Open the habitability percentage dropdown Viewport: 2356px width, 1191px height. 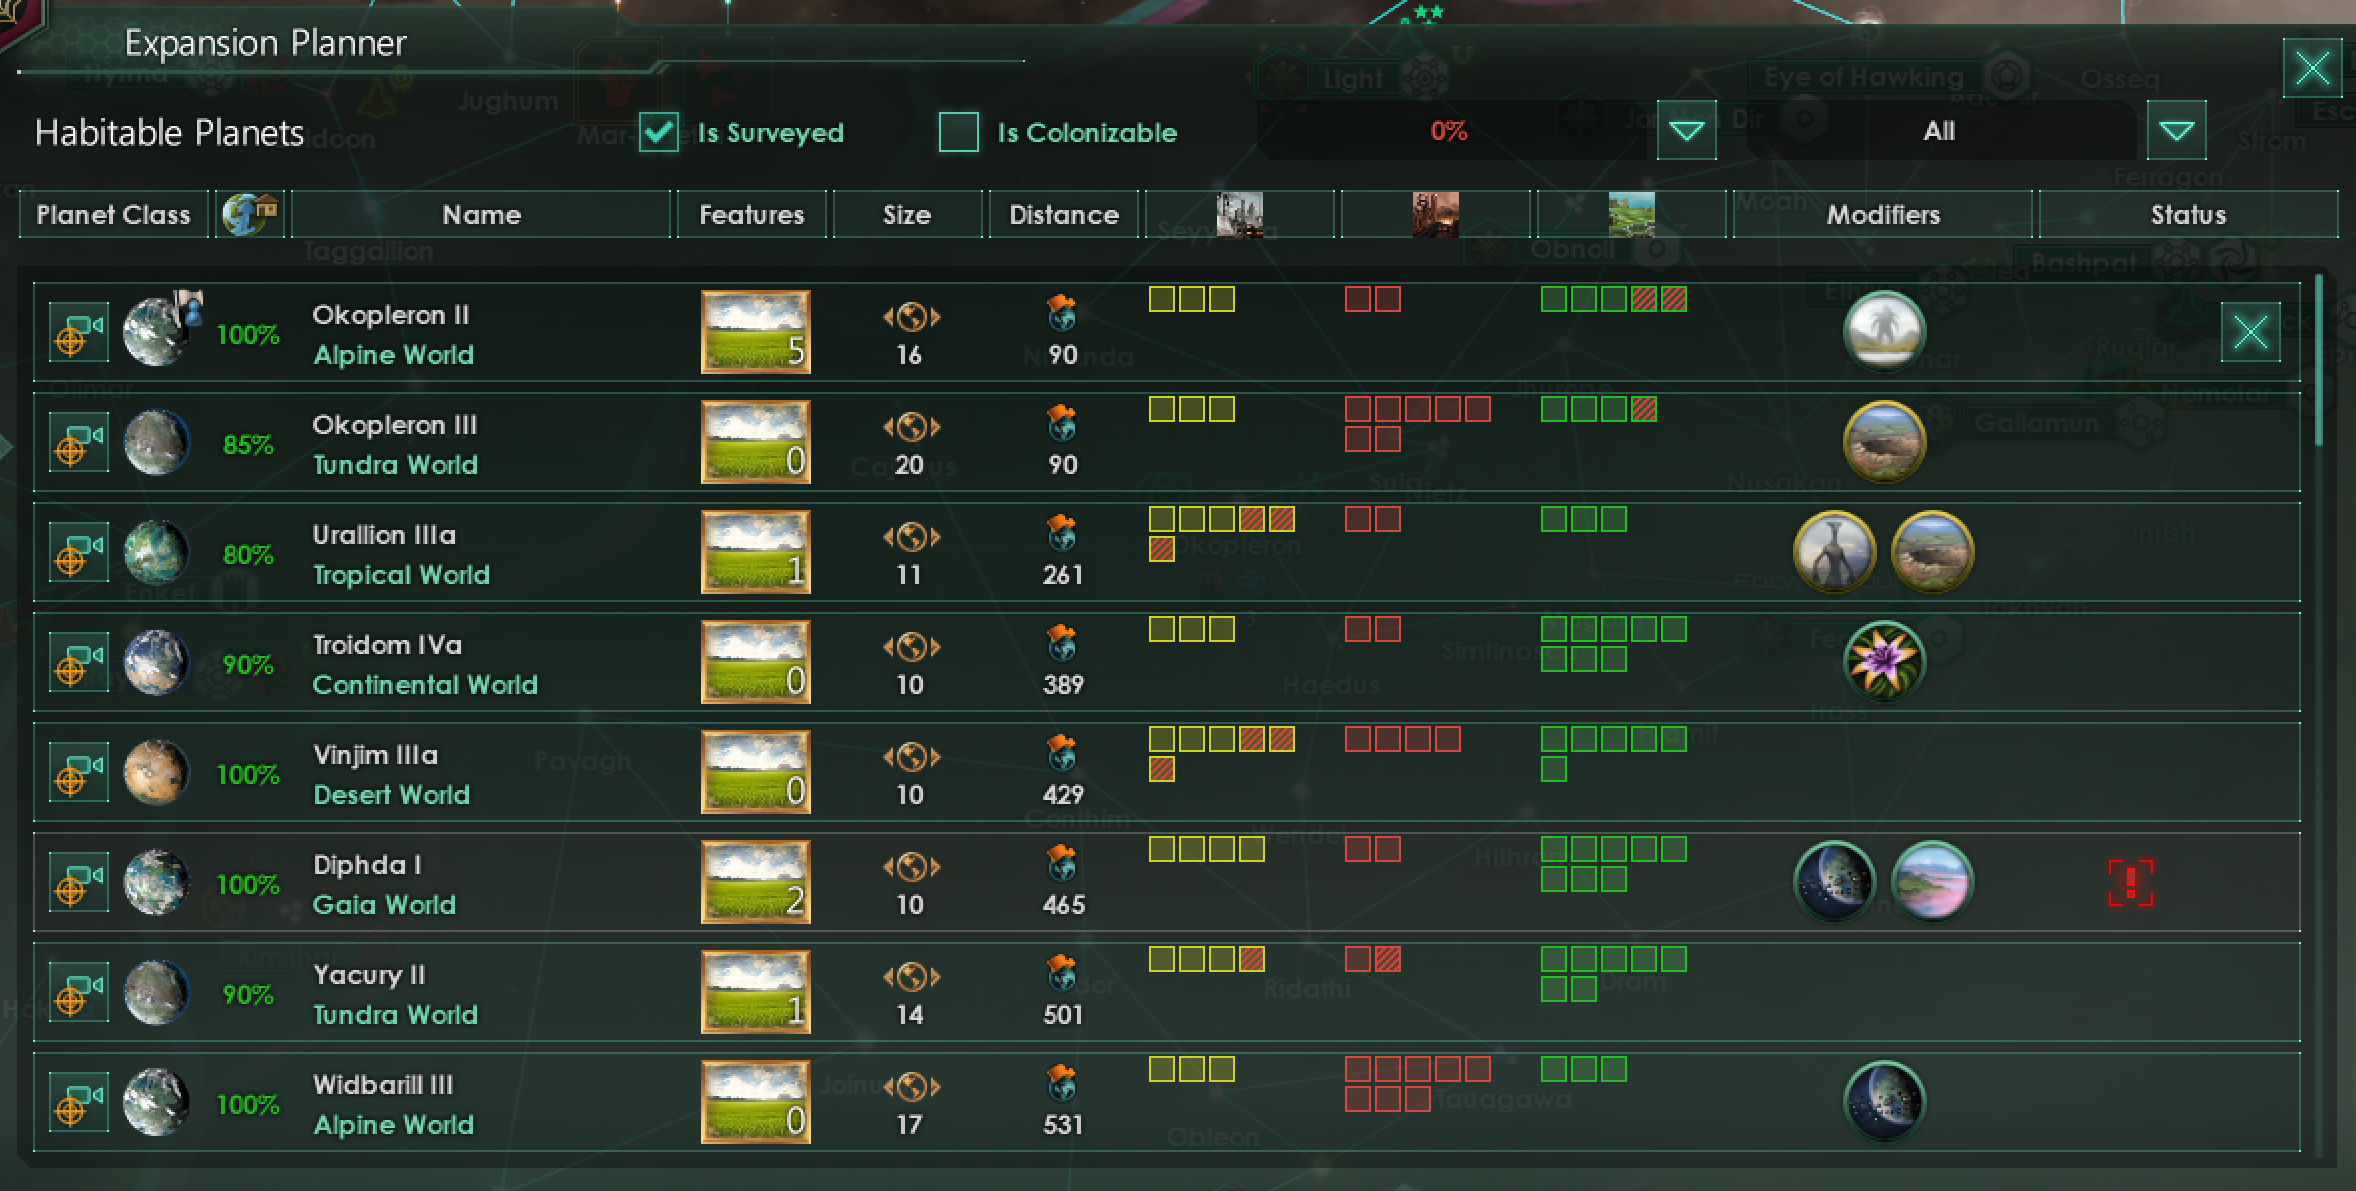click(x=1686, y=130)
